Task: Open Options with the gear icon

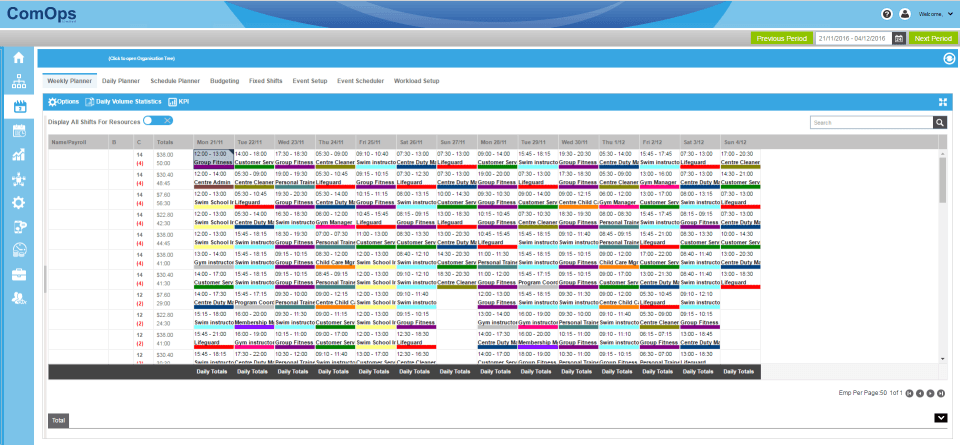Action: click(64, 102)
